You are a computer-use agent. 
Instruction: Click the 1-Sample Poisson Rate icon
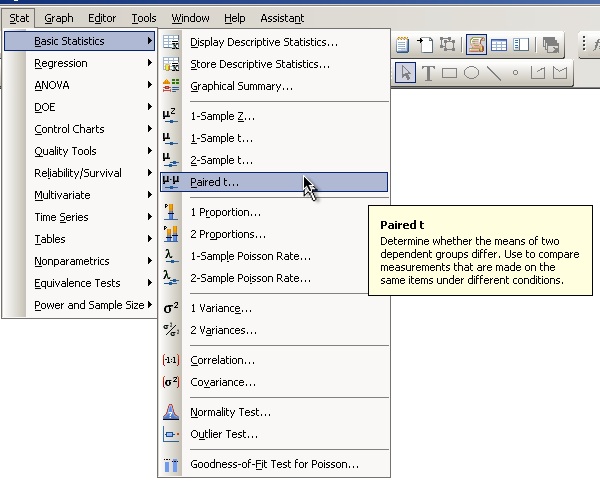[x=171, y=256]
